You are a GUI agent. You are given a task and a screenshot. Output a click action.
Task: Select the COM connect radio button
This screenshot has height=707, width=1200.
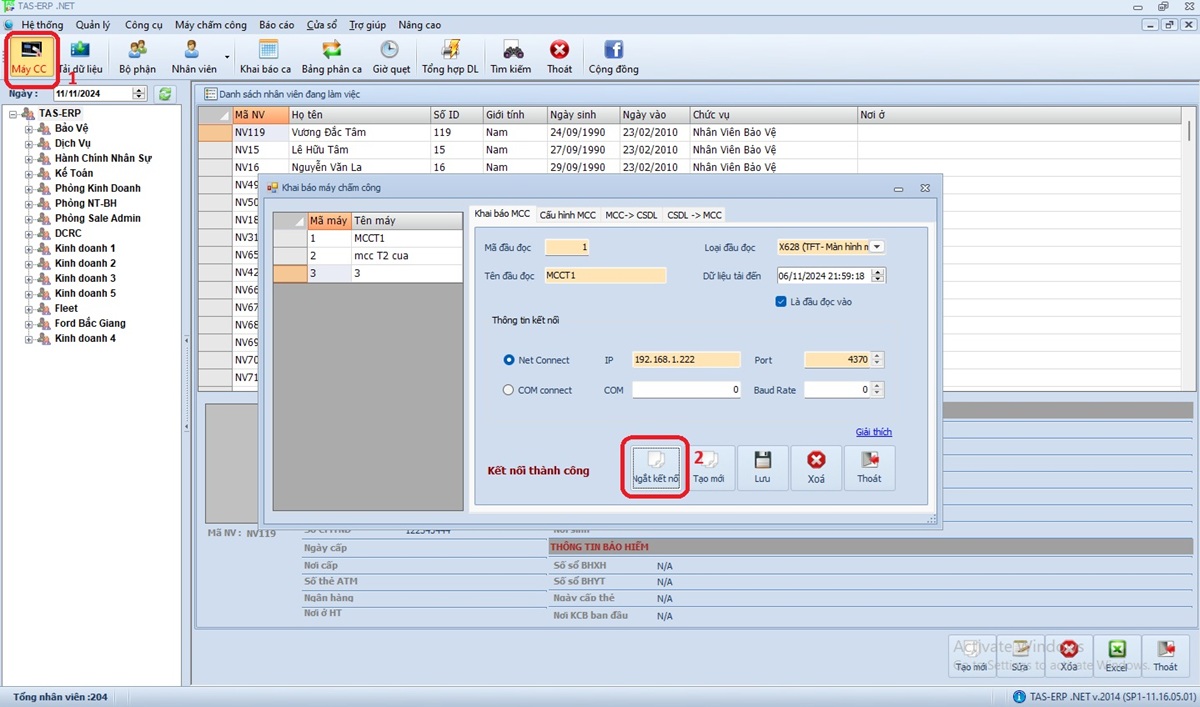[509, 390]
